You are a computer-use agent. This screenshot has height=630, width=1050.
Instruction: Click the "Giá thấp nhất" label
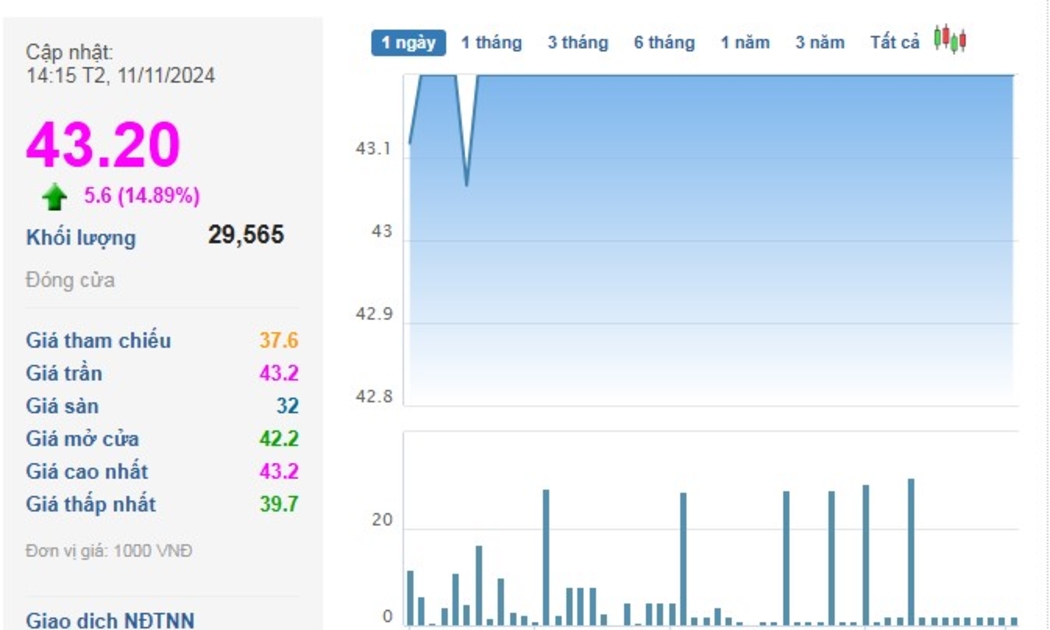[91, 505]
